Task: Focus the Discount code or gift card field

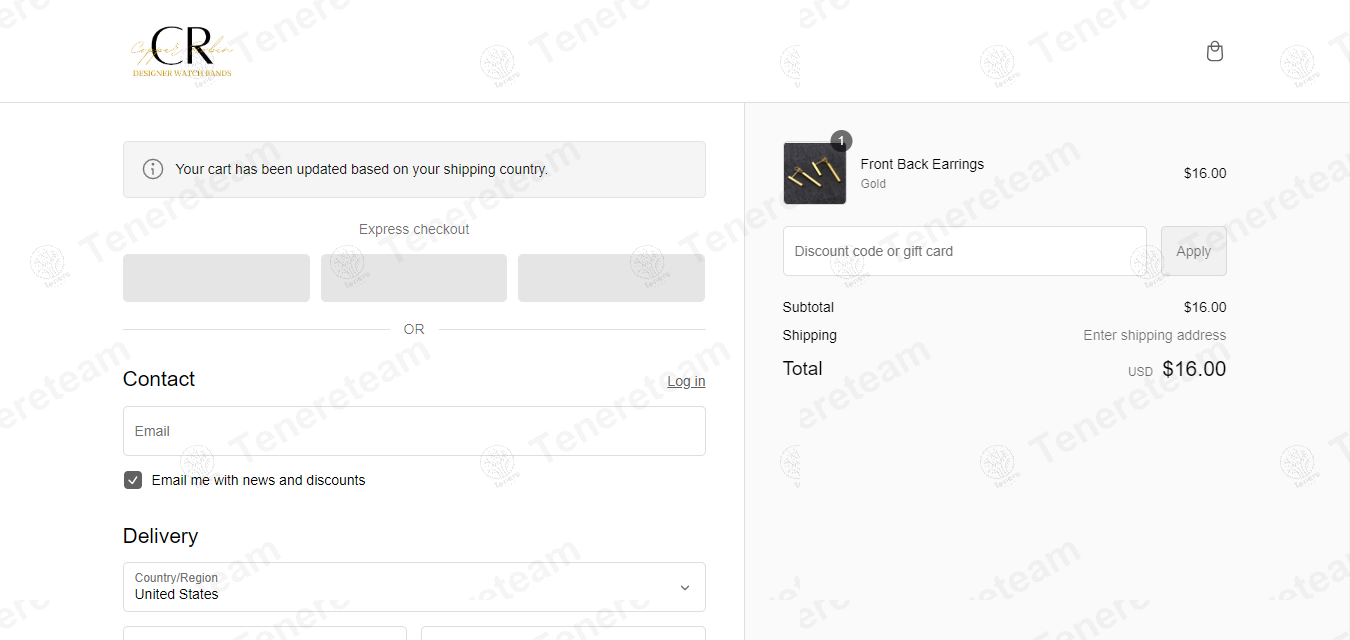Action: 965,251
